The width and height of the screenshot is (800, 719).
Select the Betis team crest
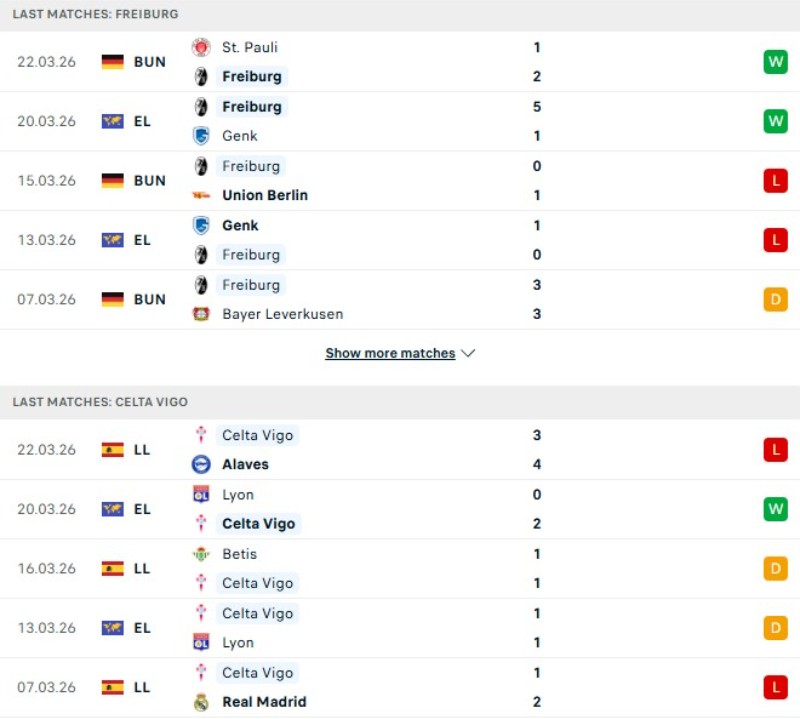point(201,553)
